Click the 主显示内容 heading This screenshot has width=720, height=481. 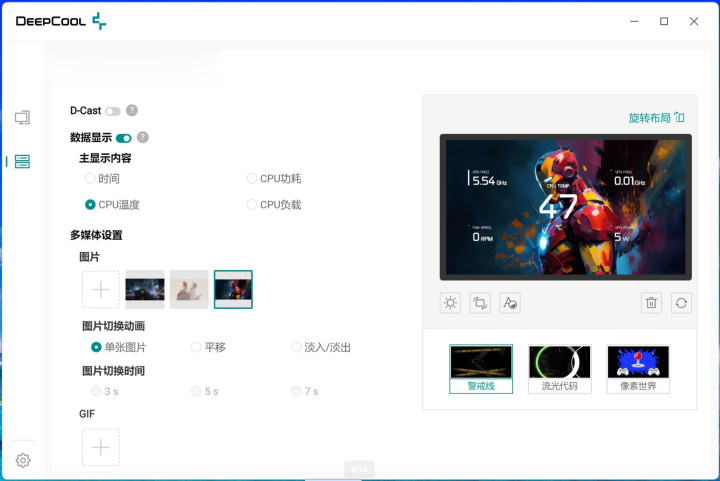coord(106,158)
